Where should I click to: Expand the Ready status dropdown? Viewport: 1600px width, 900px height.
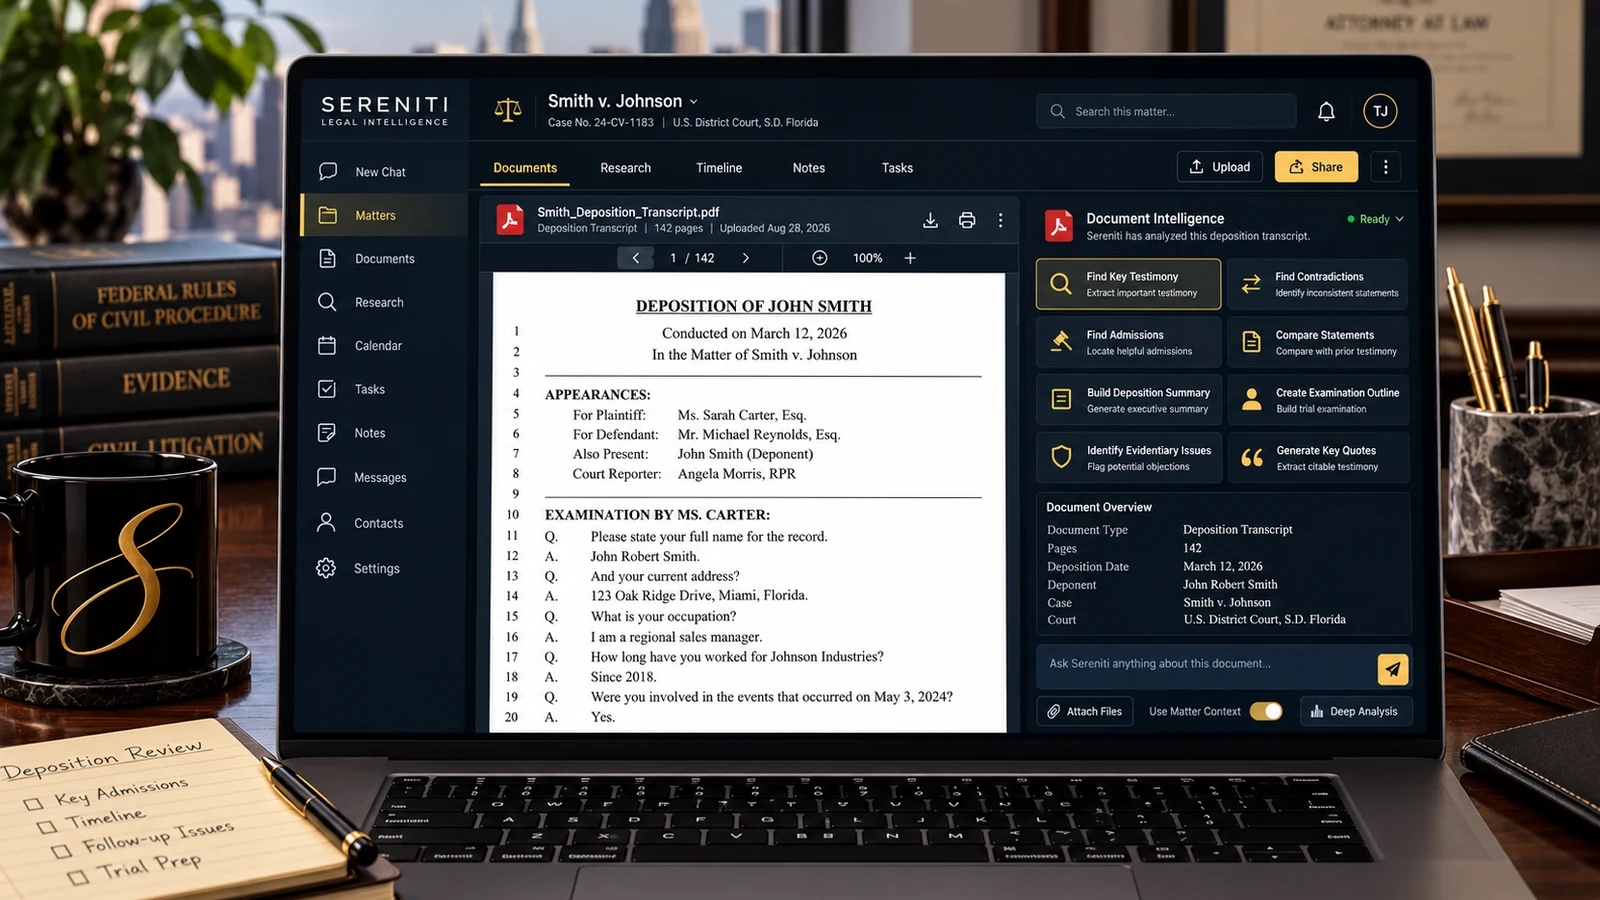[x=1399, y=219]
